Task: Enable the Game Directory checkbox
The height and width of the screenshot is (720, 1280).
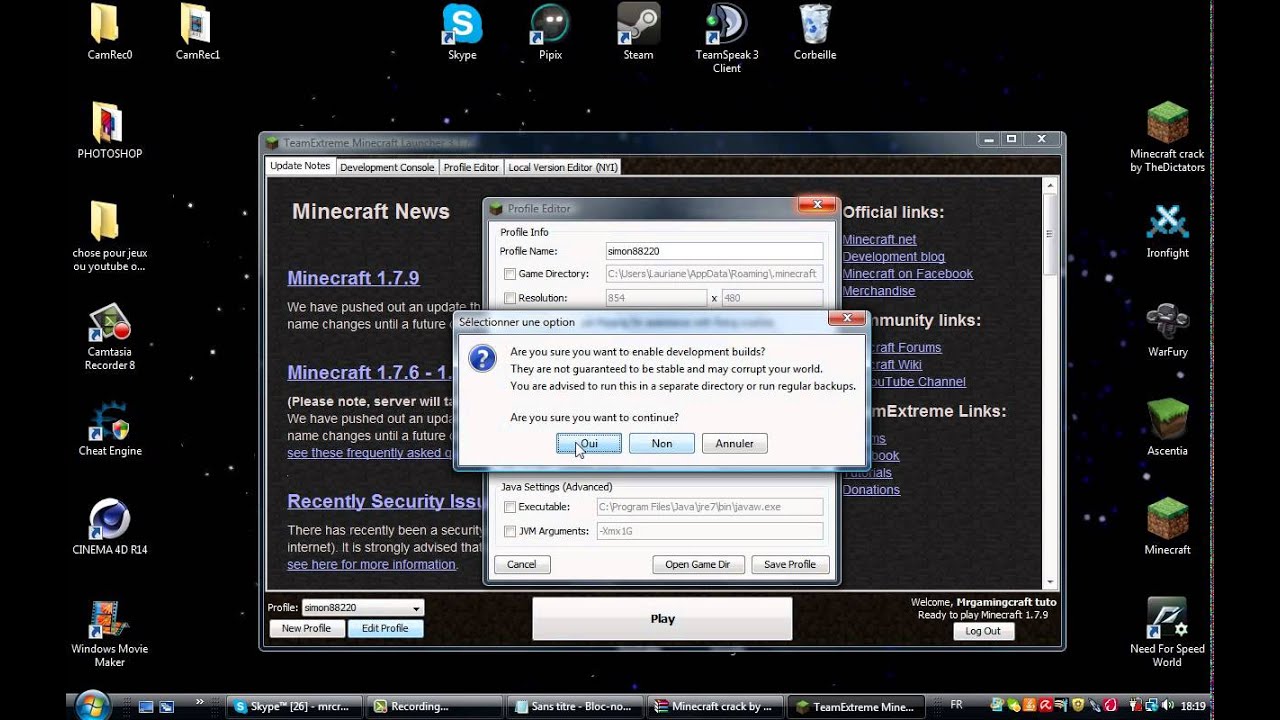Action: (x=510, y=274)
